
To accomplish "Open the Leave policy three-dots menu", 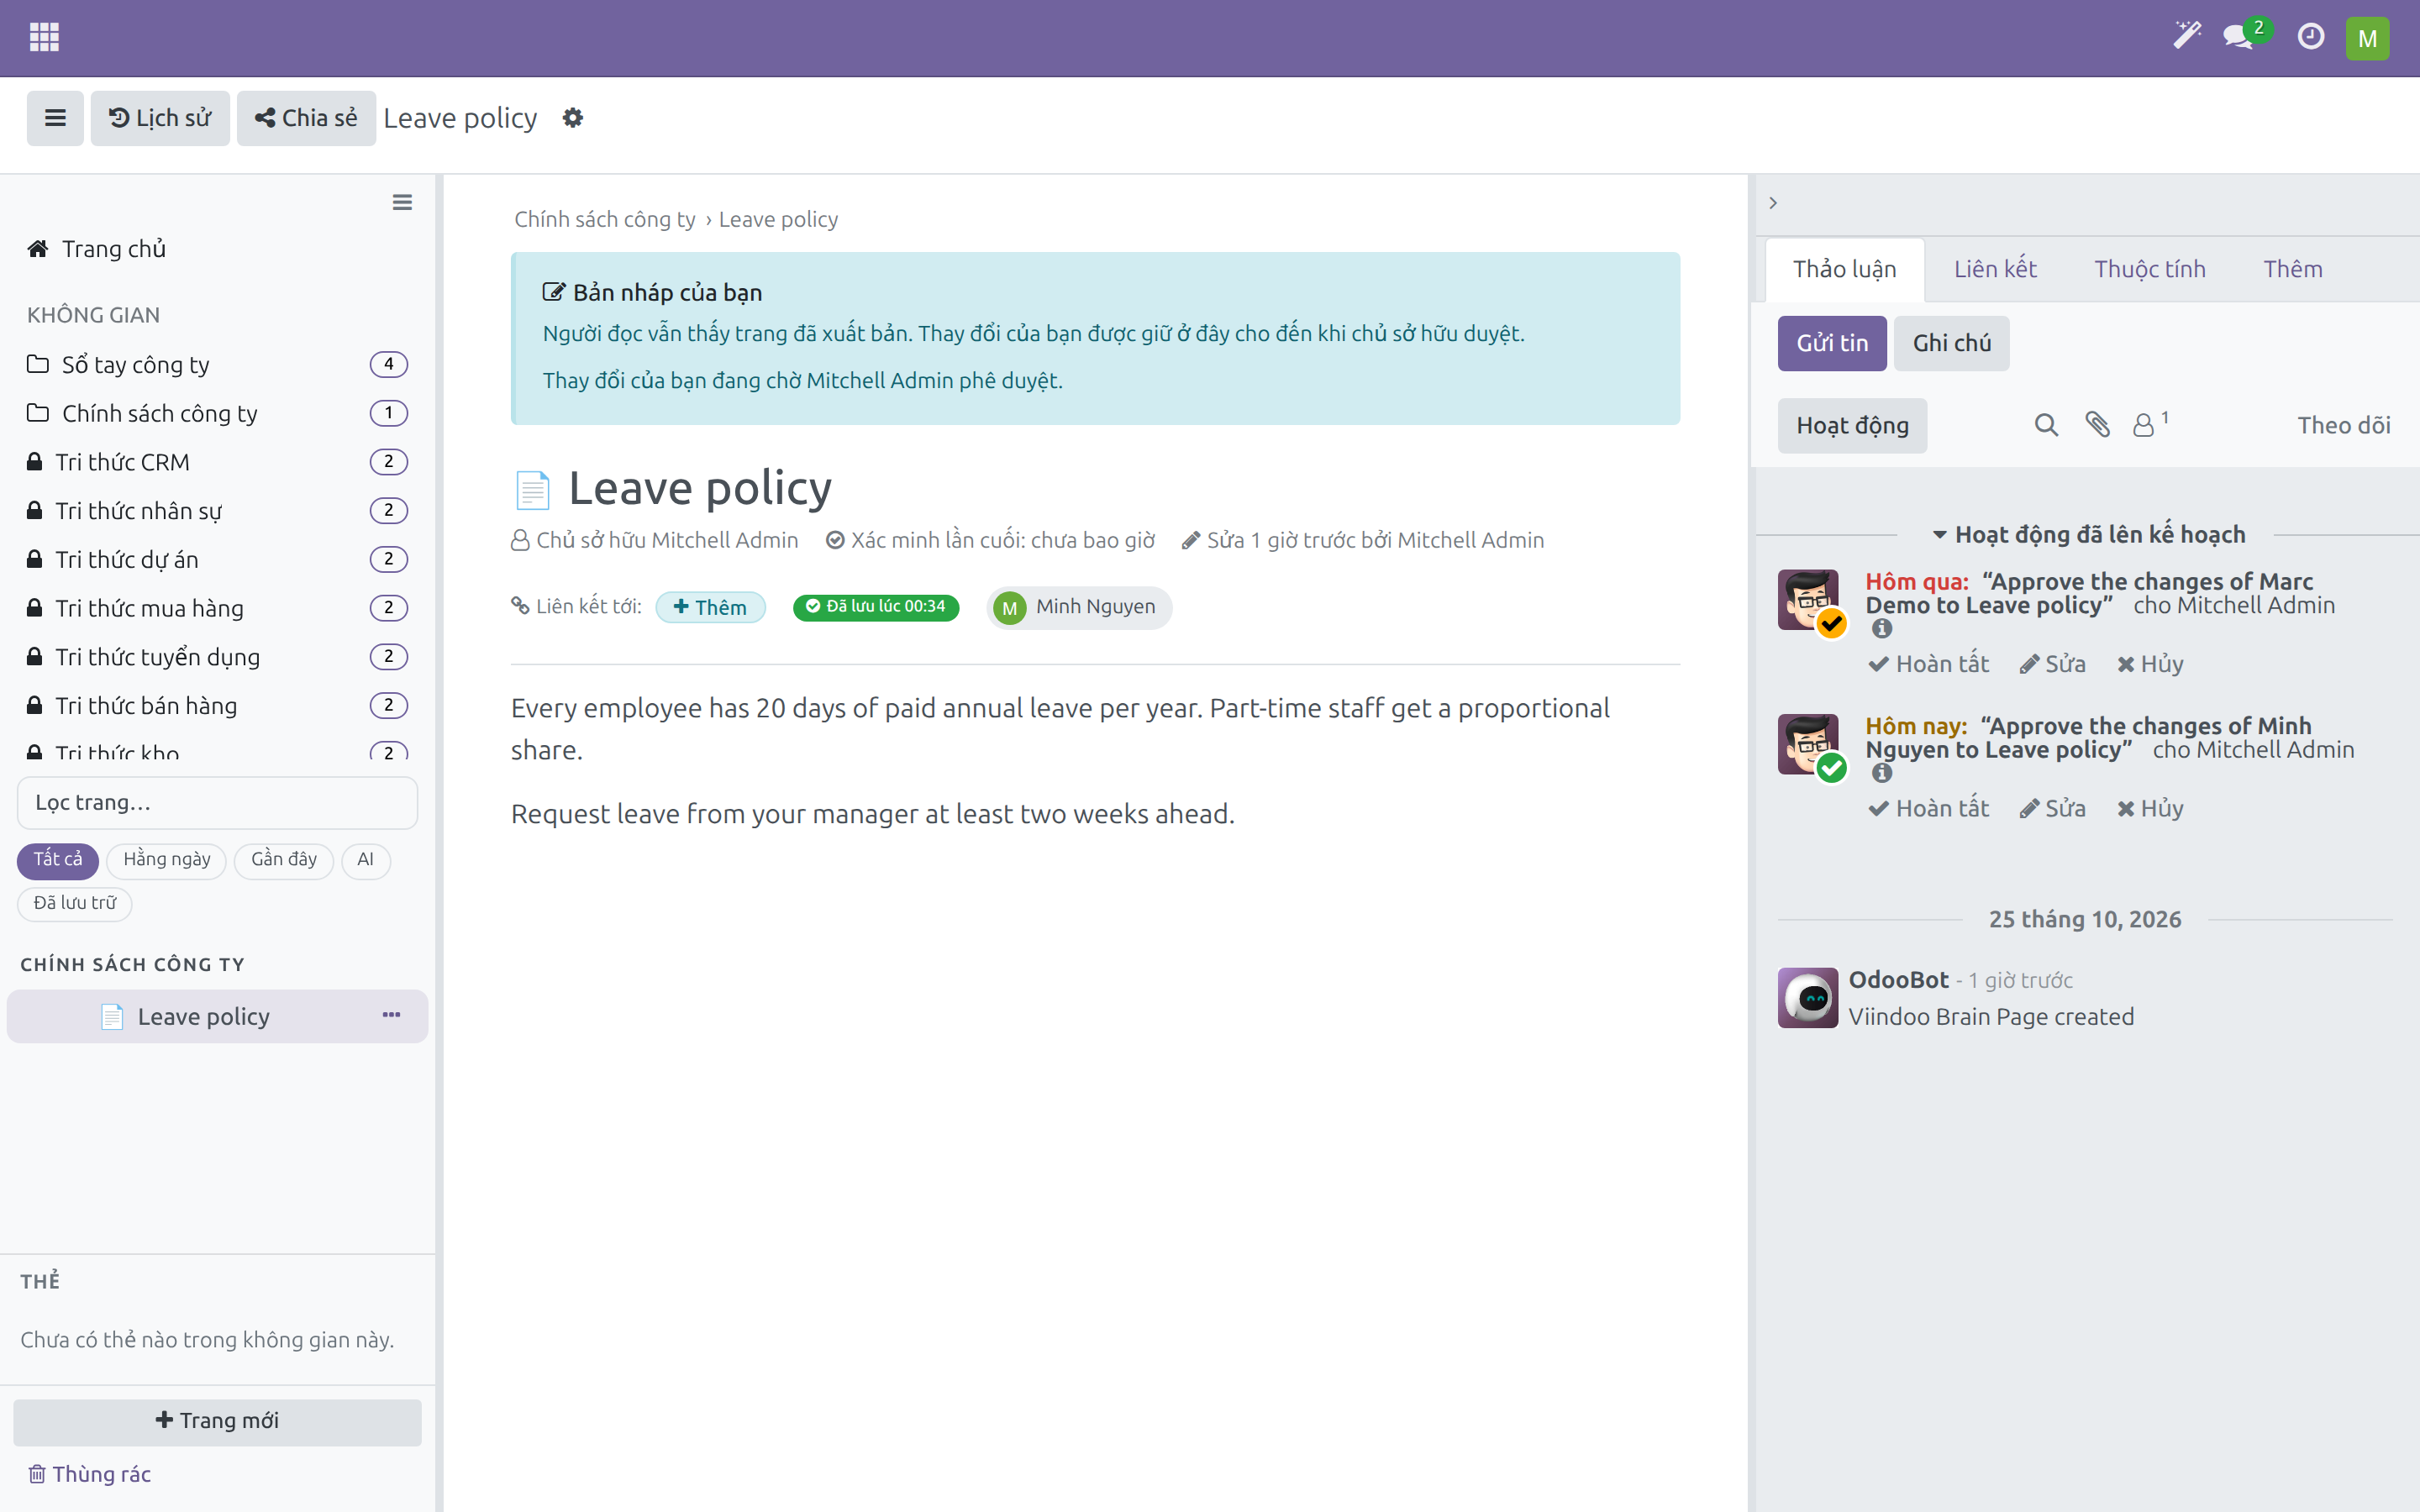I will [391, 1015].
